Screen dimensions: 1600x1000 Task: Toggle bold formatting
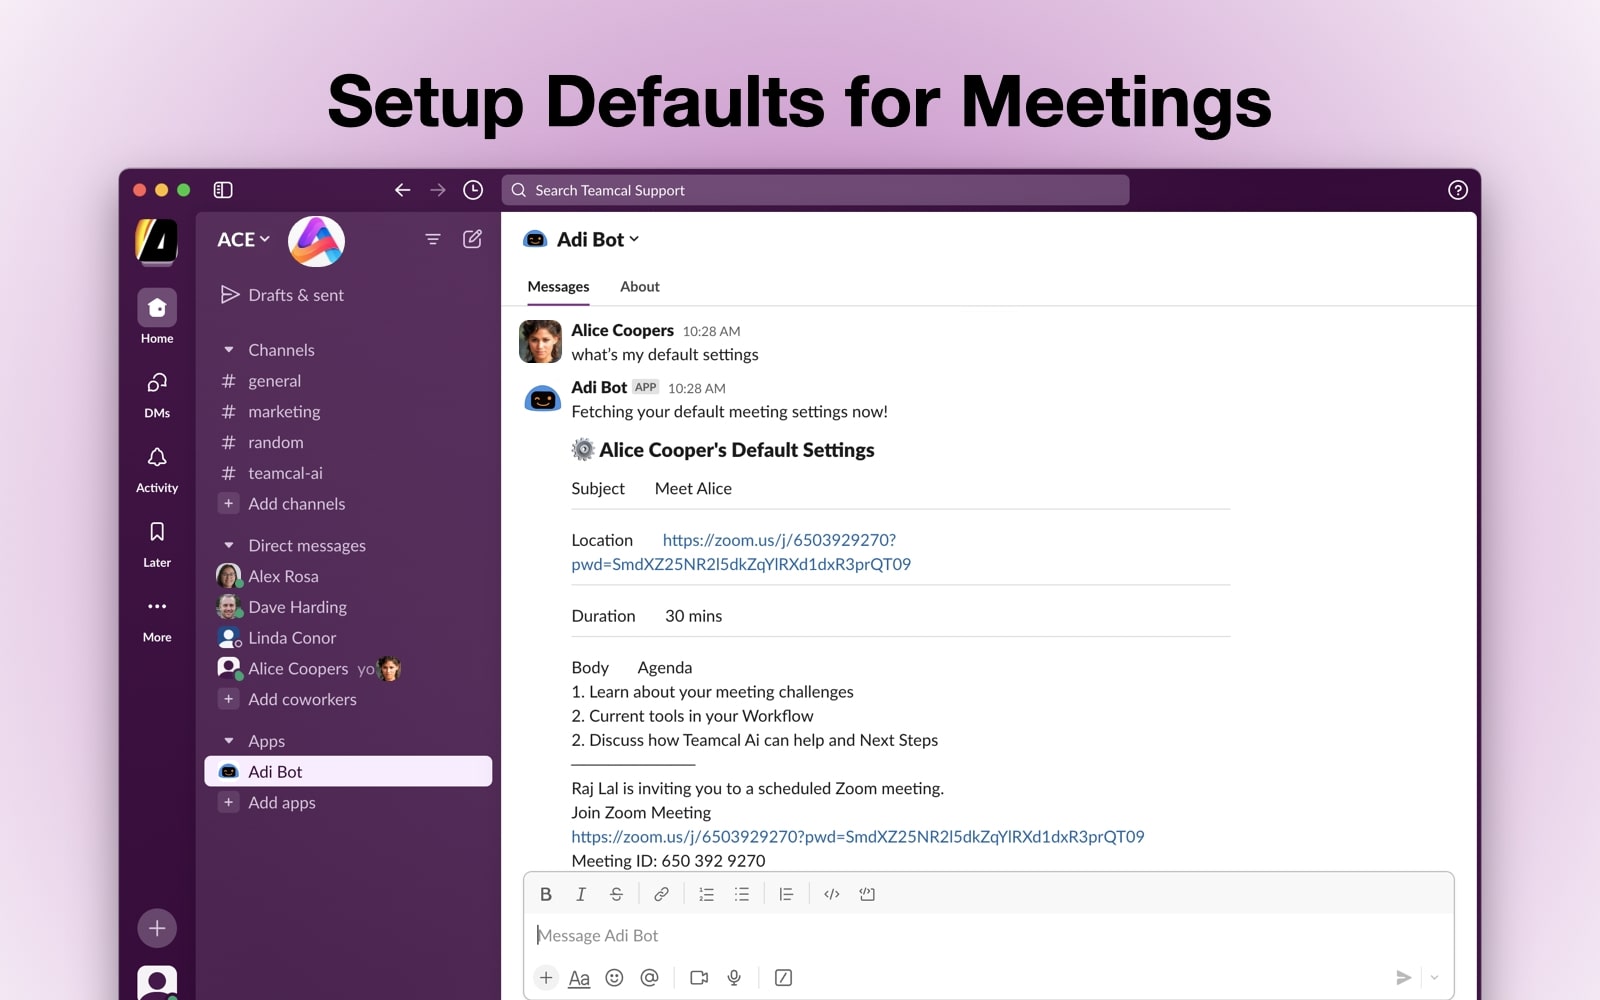point(546,894)
